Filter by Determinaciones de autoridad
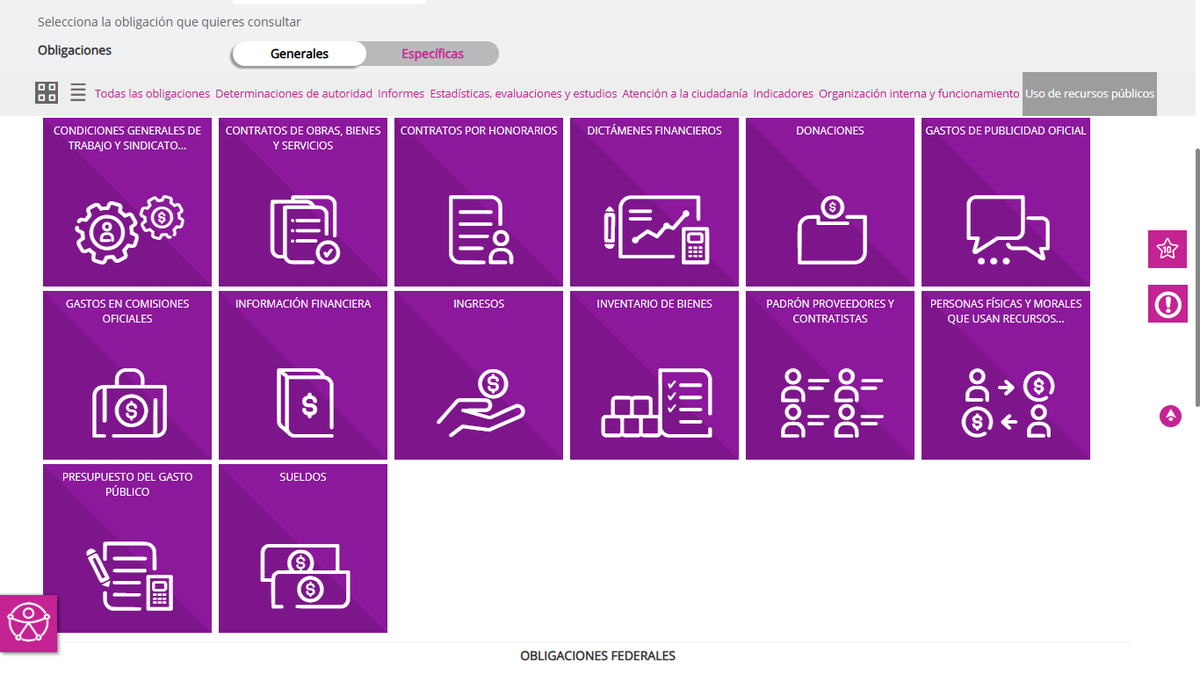The image size is (1200, 675). 294,93
